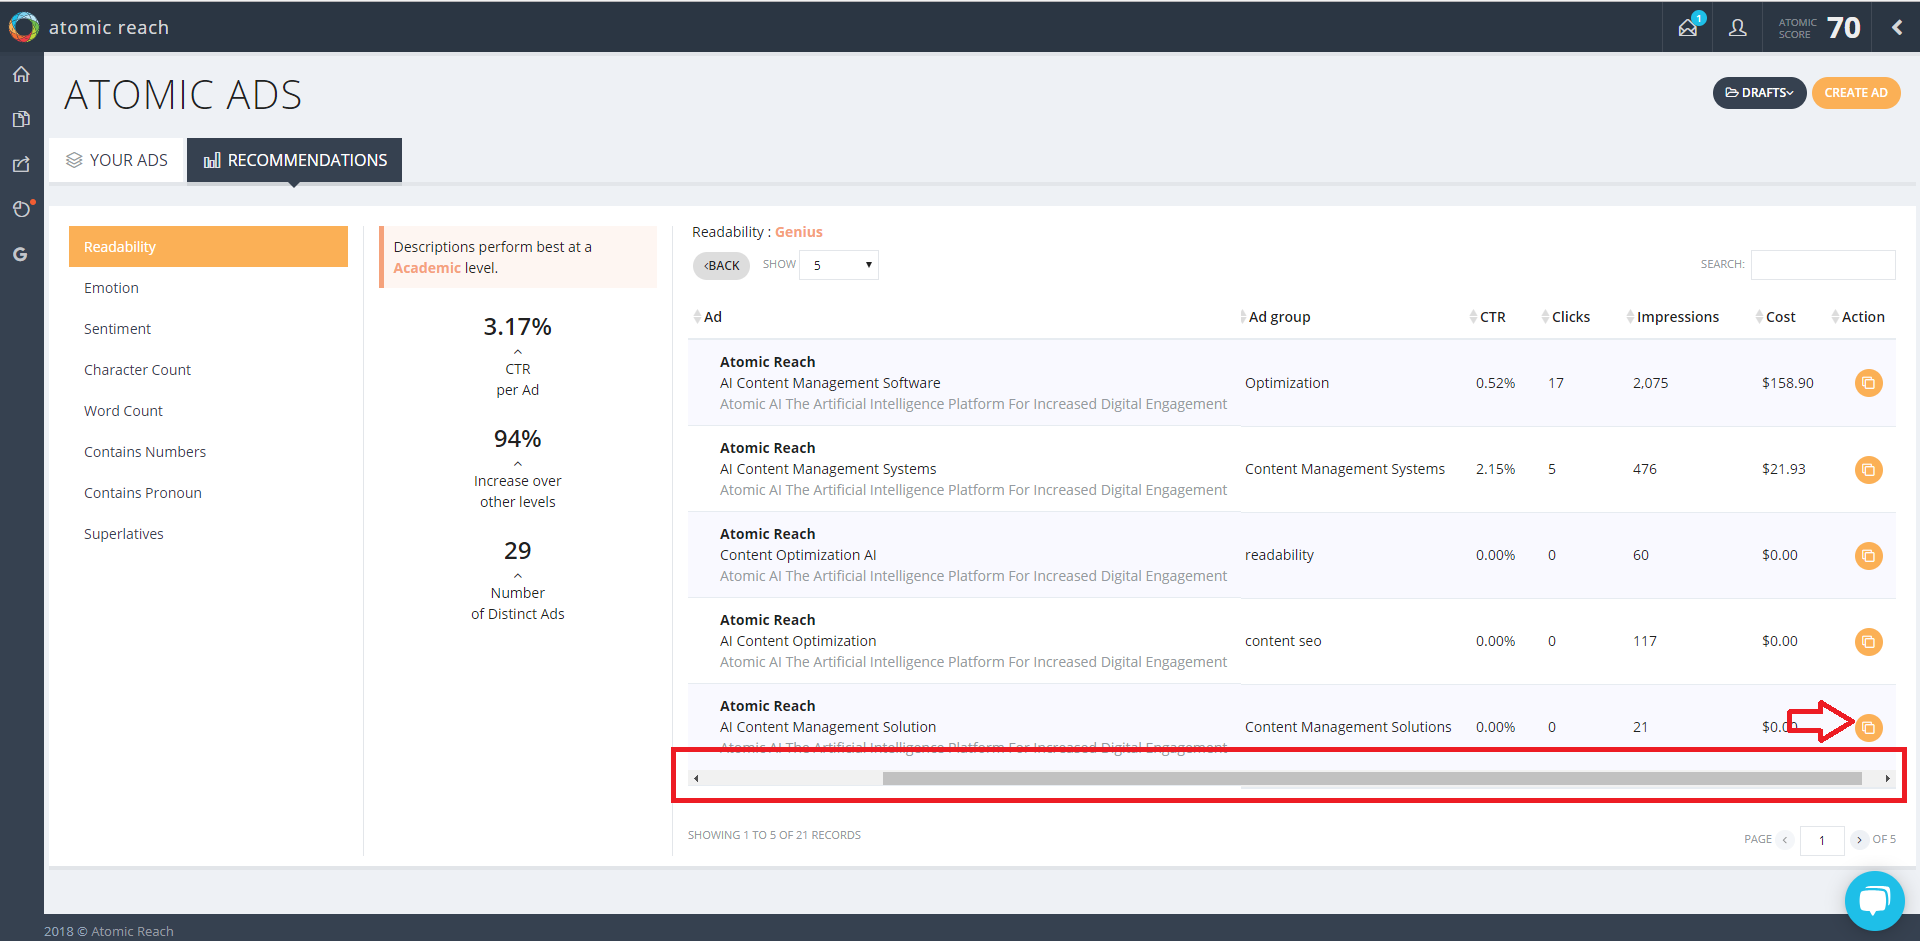The height and width of the screenshot is (941, 1920).
Task: Switch to the Your Ads tab
Action: point(117,160)
